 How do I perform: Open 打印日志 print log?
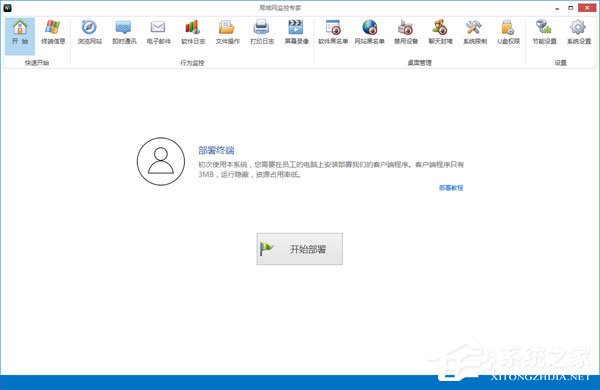click(262, 33)
